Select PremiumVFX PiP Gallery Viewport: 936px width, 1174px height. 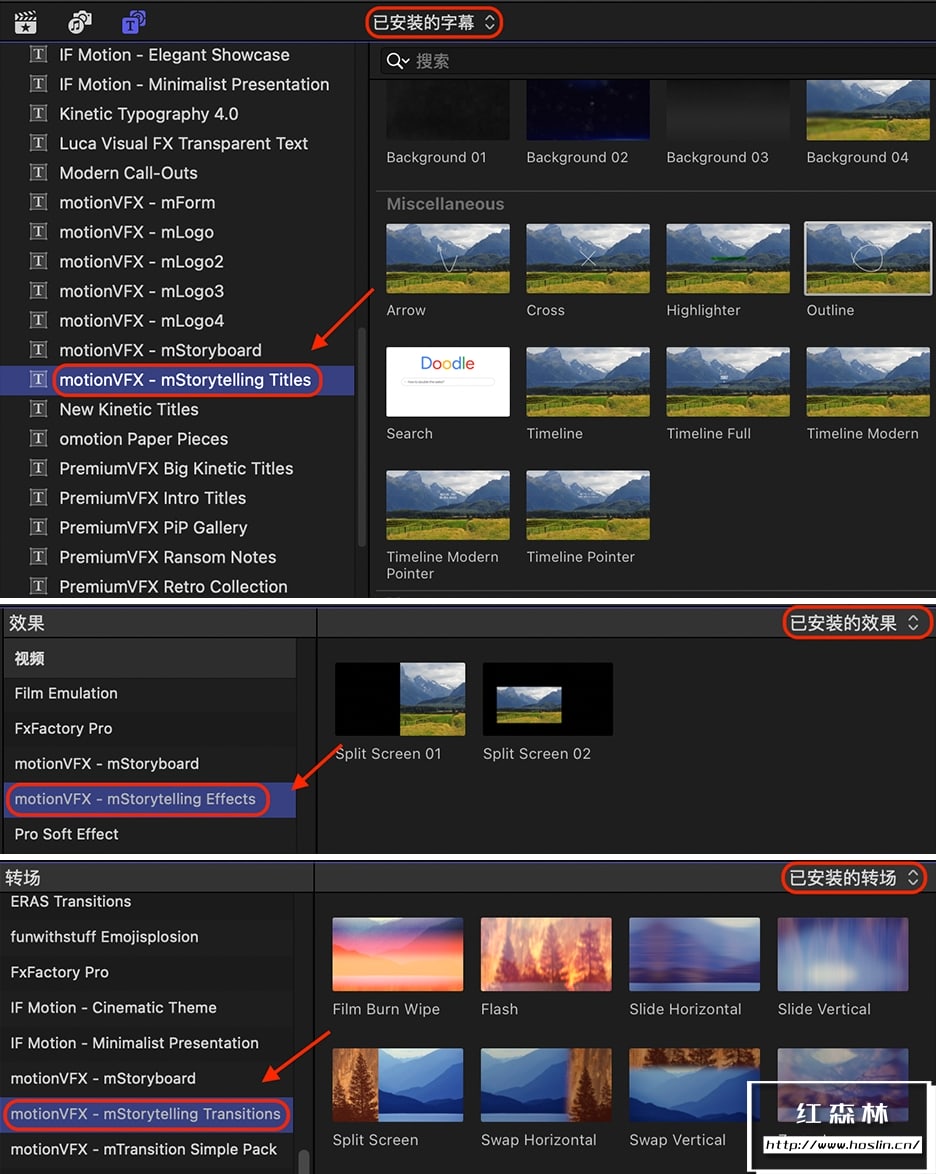point(153,527)
